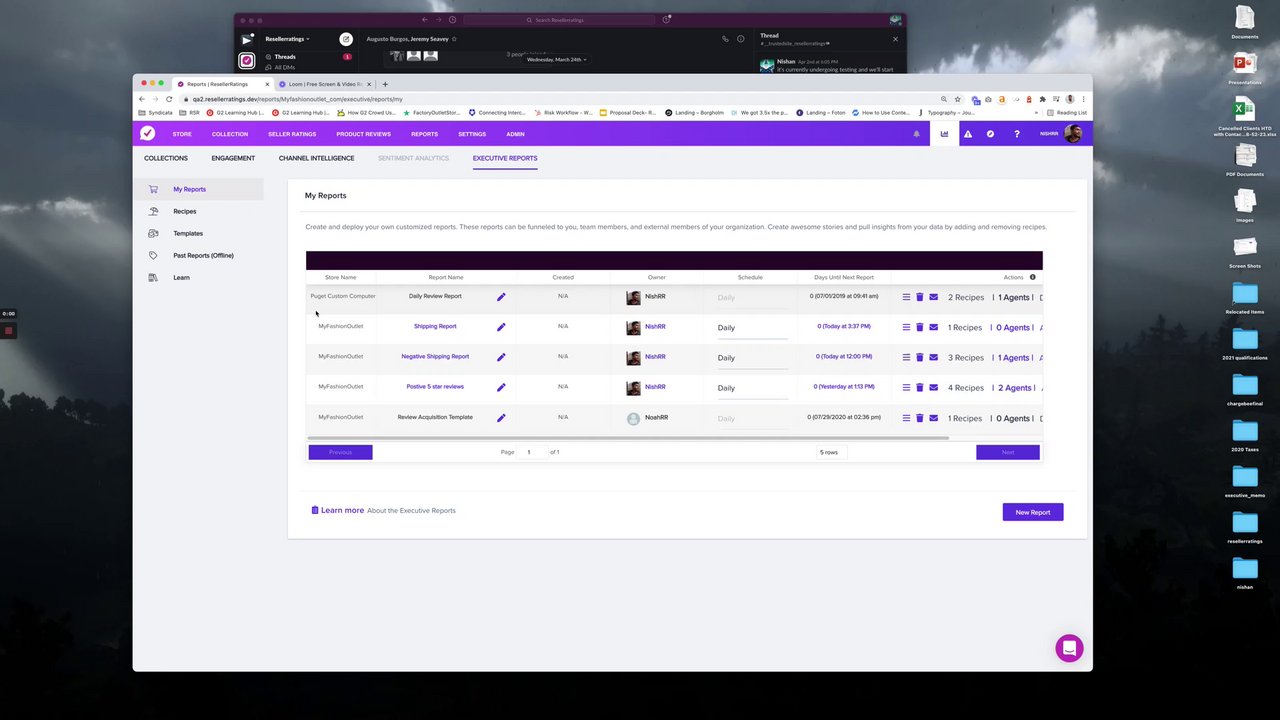Email the Shipping Report via envelope icon

coord(933,327)
